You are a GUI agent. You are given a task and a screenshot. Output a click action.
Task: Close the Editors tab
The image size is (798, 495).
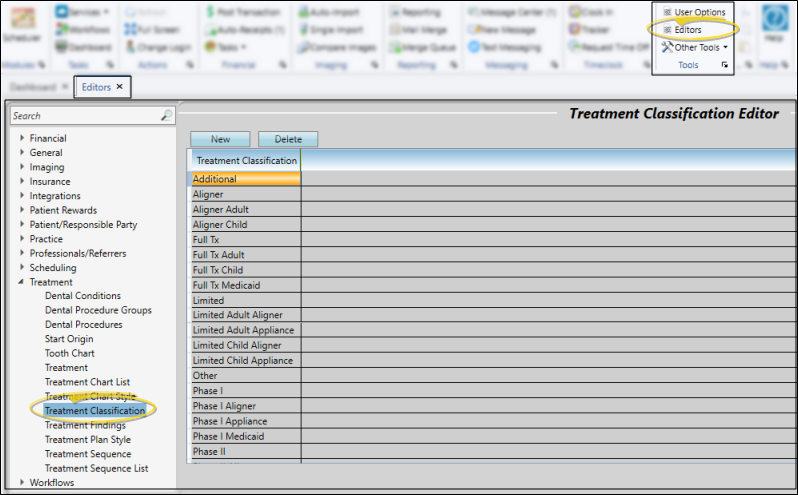click(119, 87)
